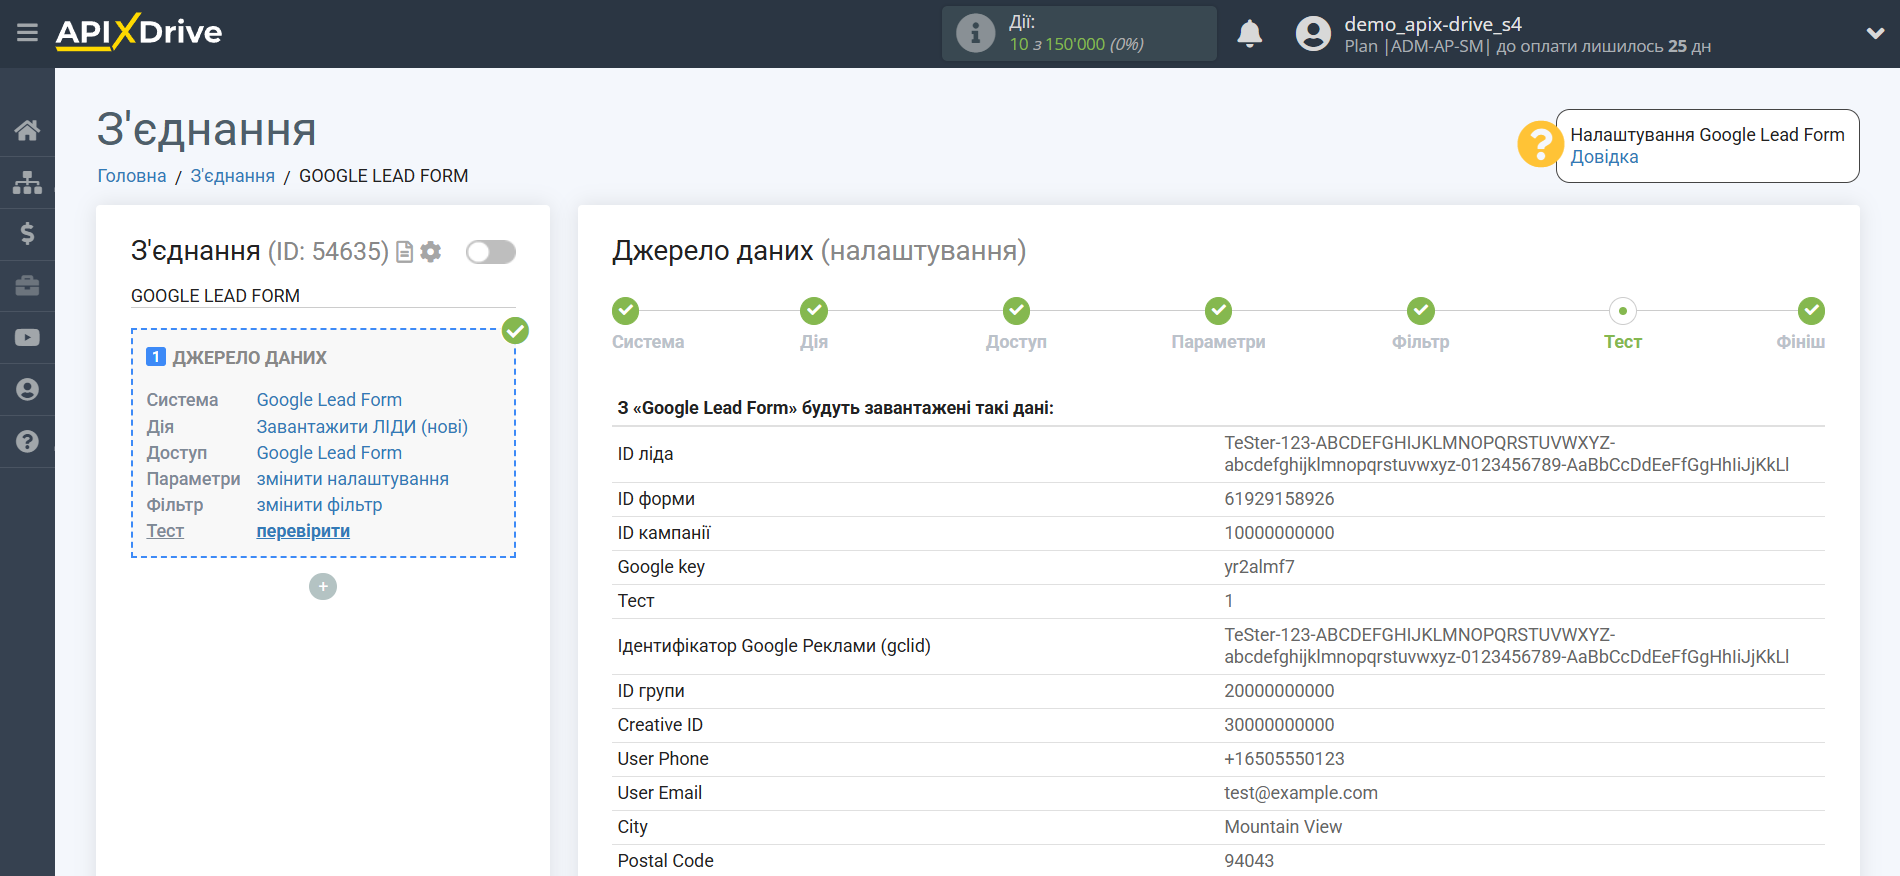Open the user profile sidebar icon
Screen dimensions: 1900x876
click(27, 390)
